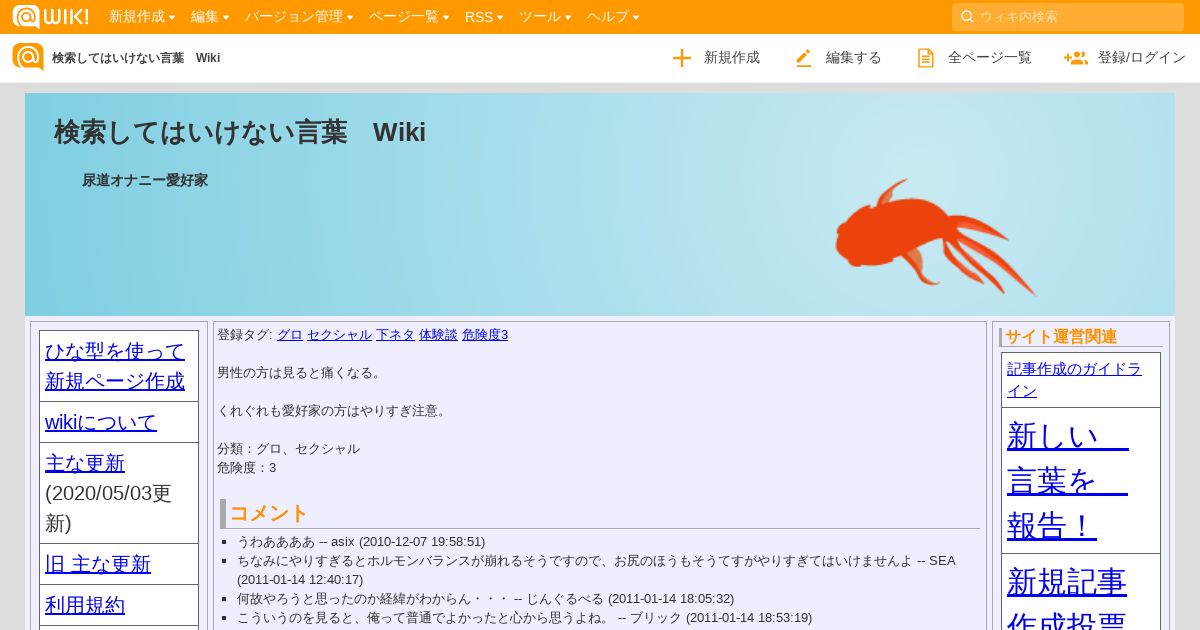Click the 編集する toolbar link
The image size is (1200, 630).
click(854, 58)
